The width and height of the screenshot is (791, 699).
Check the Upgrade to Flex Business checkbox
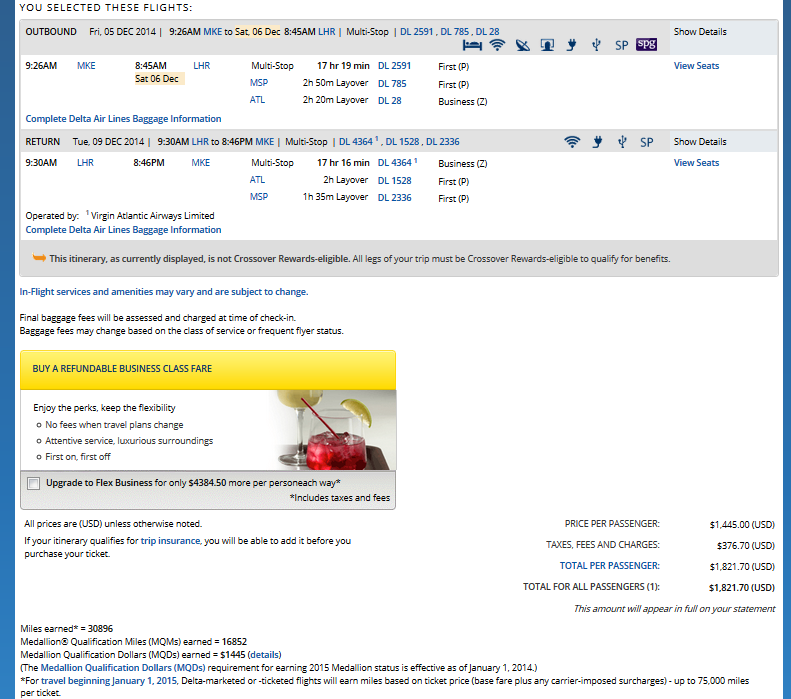[34, 483]
